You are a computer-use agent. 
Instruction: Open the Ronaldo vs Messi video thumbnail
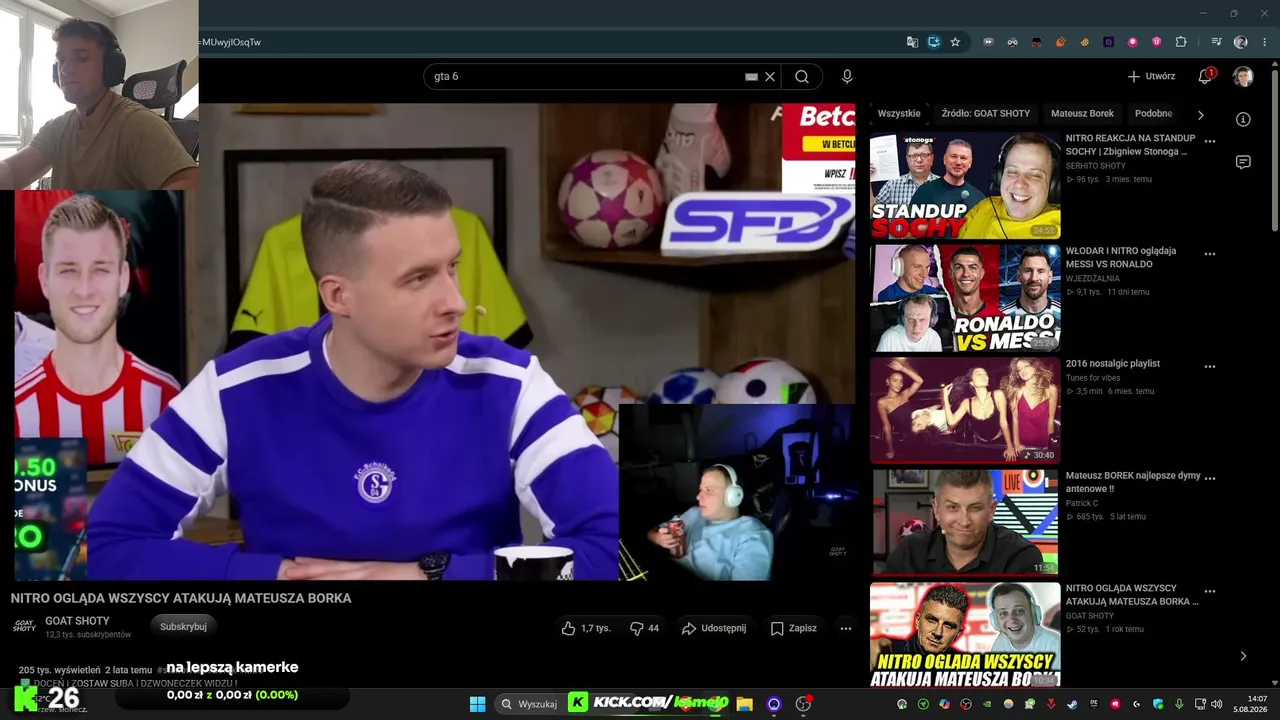(x=965, y=298)
